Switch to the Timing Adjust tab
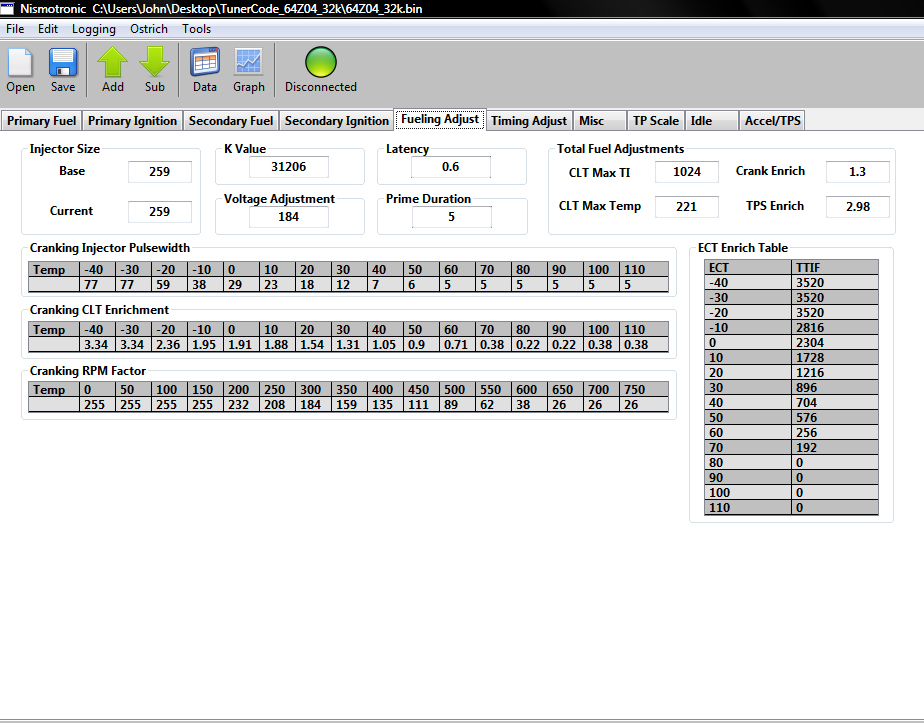This screenshot has height=723, width=924. click(529, 121)
